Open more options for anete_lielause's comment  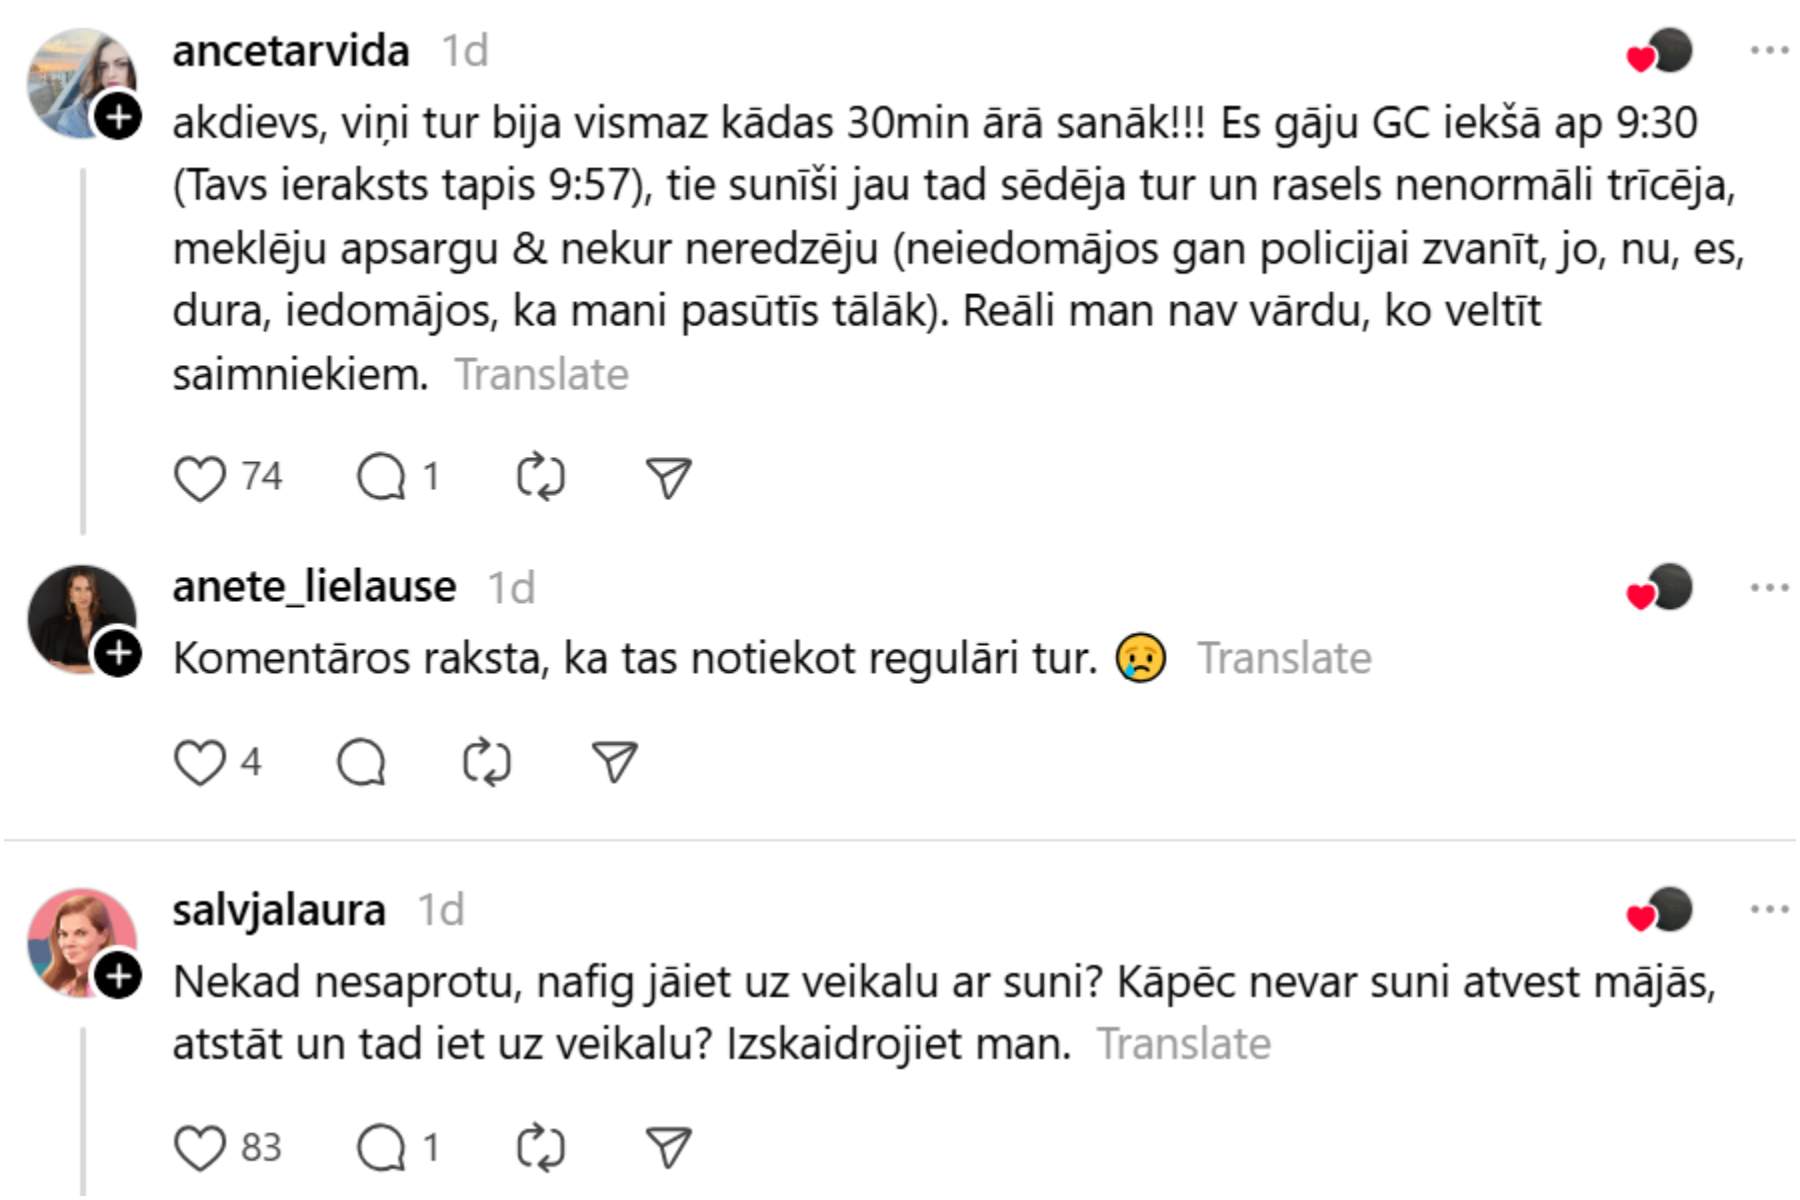tap(1769, 587)
